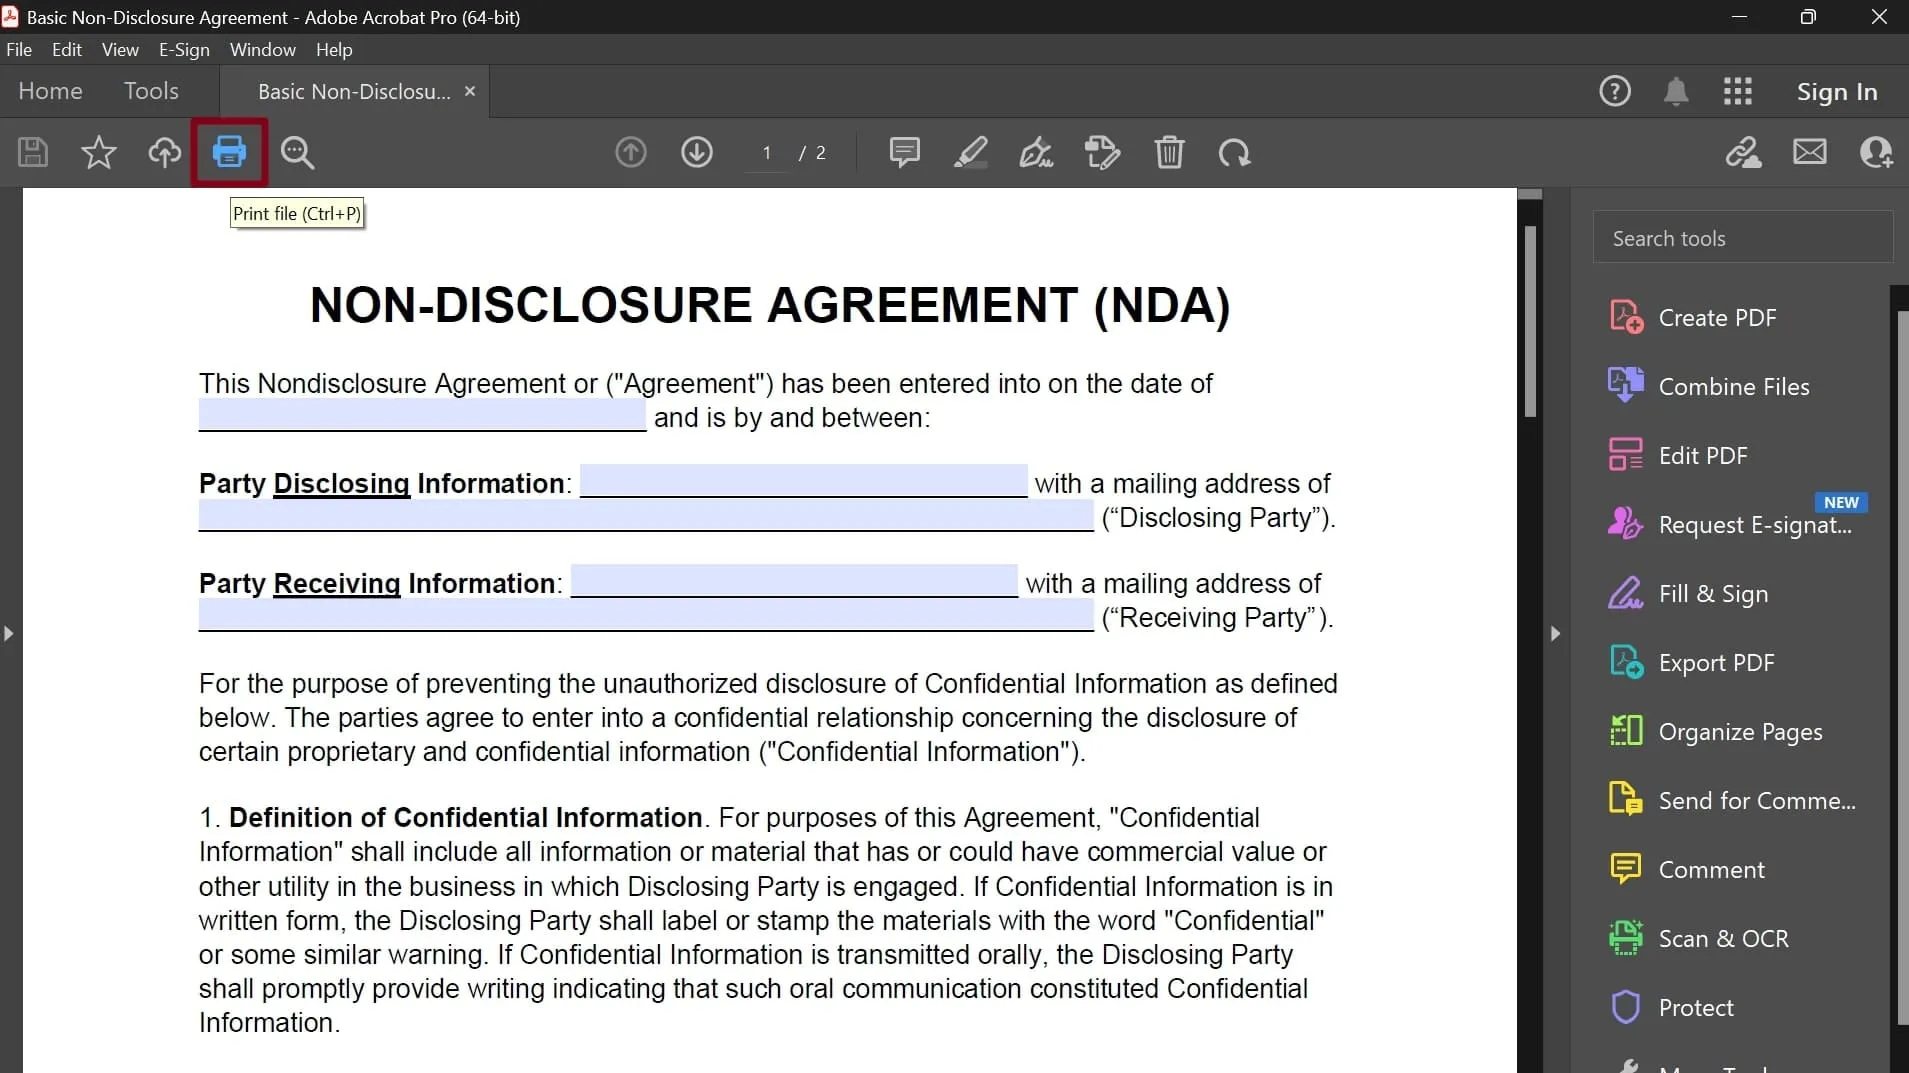This screenshot has height=1073, width=1909.
Task: Share a link to this file
Action: click(1743, 152)
